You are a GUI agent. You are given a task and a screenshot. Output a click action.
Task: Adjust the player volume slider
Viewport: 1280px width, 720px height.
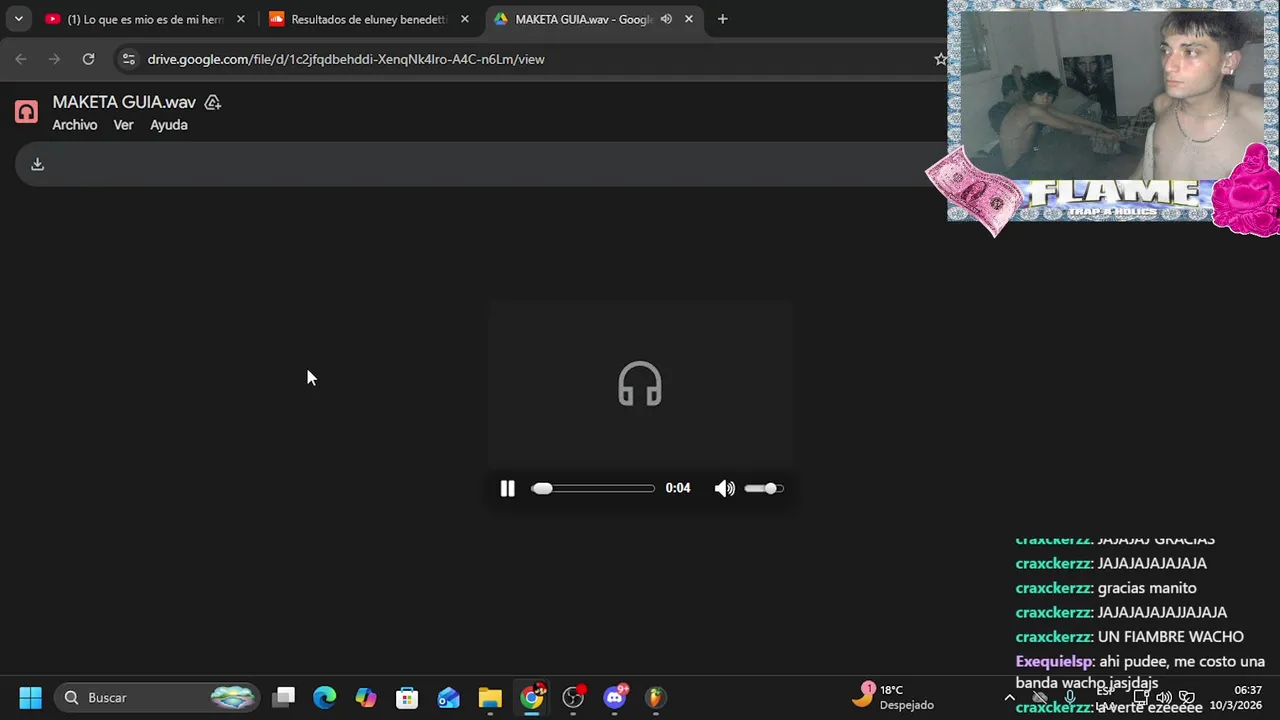coord(764,488)
